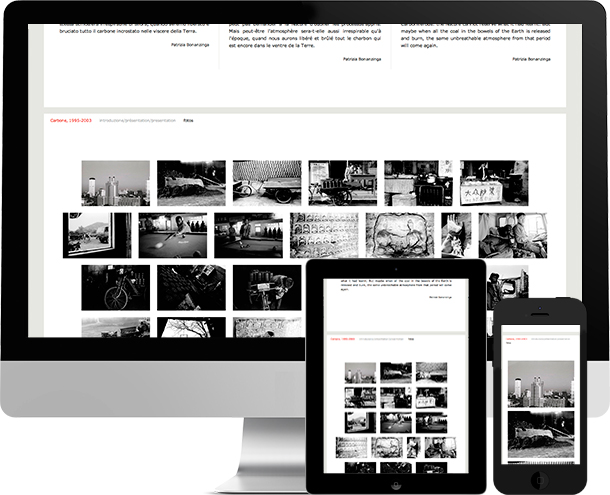Open the city skyline thumbnail on the desktop
The image size is (610, 495).
[116, 183]
